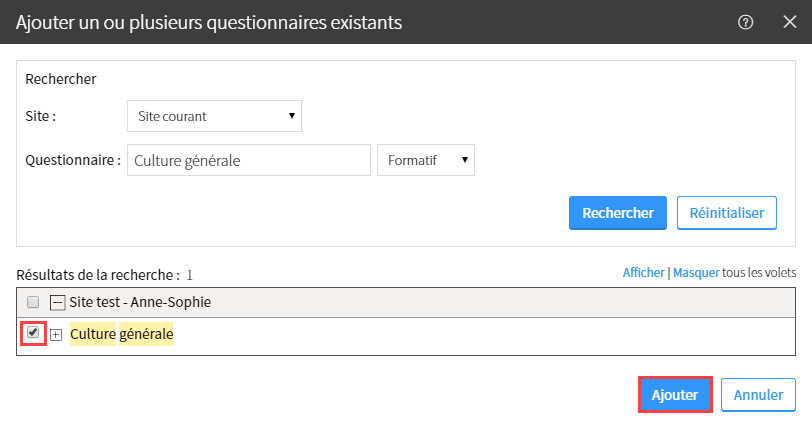Open the Formatif type combo box

pyautogui.click(x=426, y=160)
